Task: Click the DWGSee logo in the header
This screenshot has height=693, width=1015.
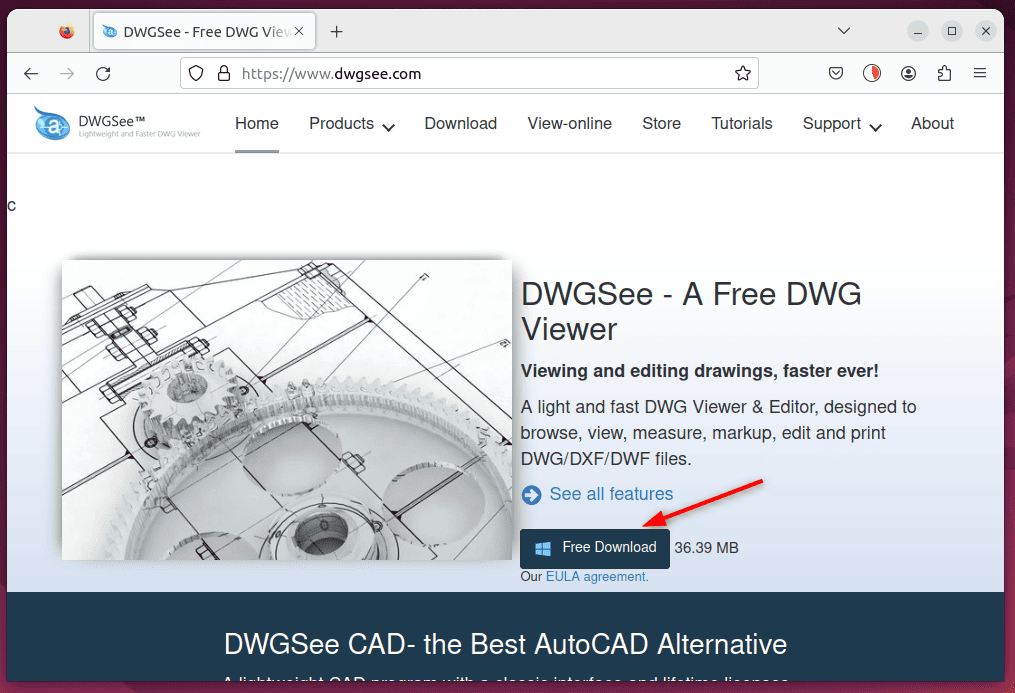Action: 117,124
